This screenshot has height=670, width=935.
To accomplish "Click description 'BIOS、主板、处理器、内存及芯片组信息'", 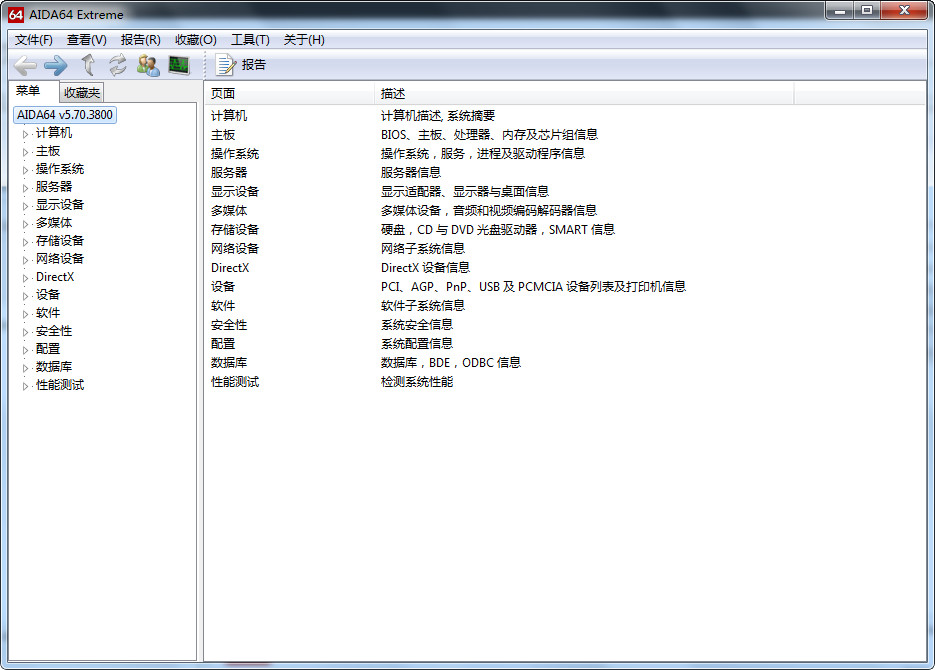I will 489,135.
